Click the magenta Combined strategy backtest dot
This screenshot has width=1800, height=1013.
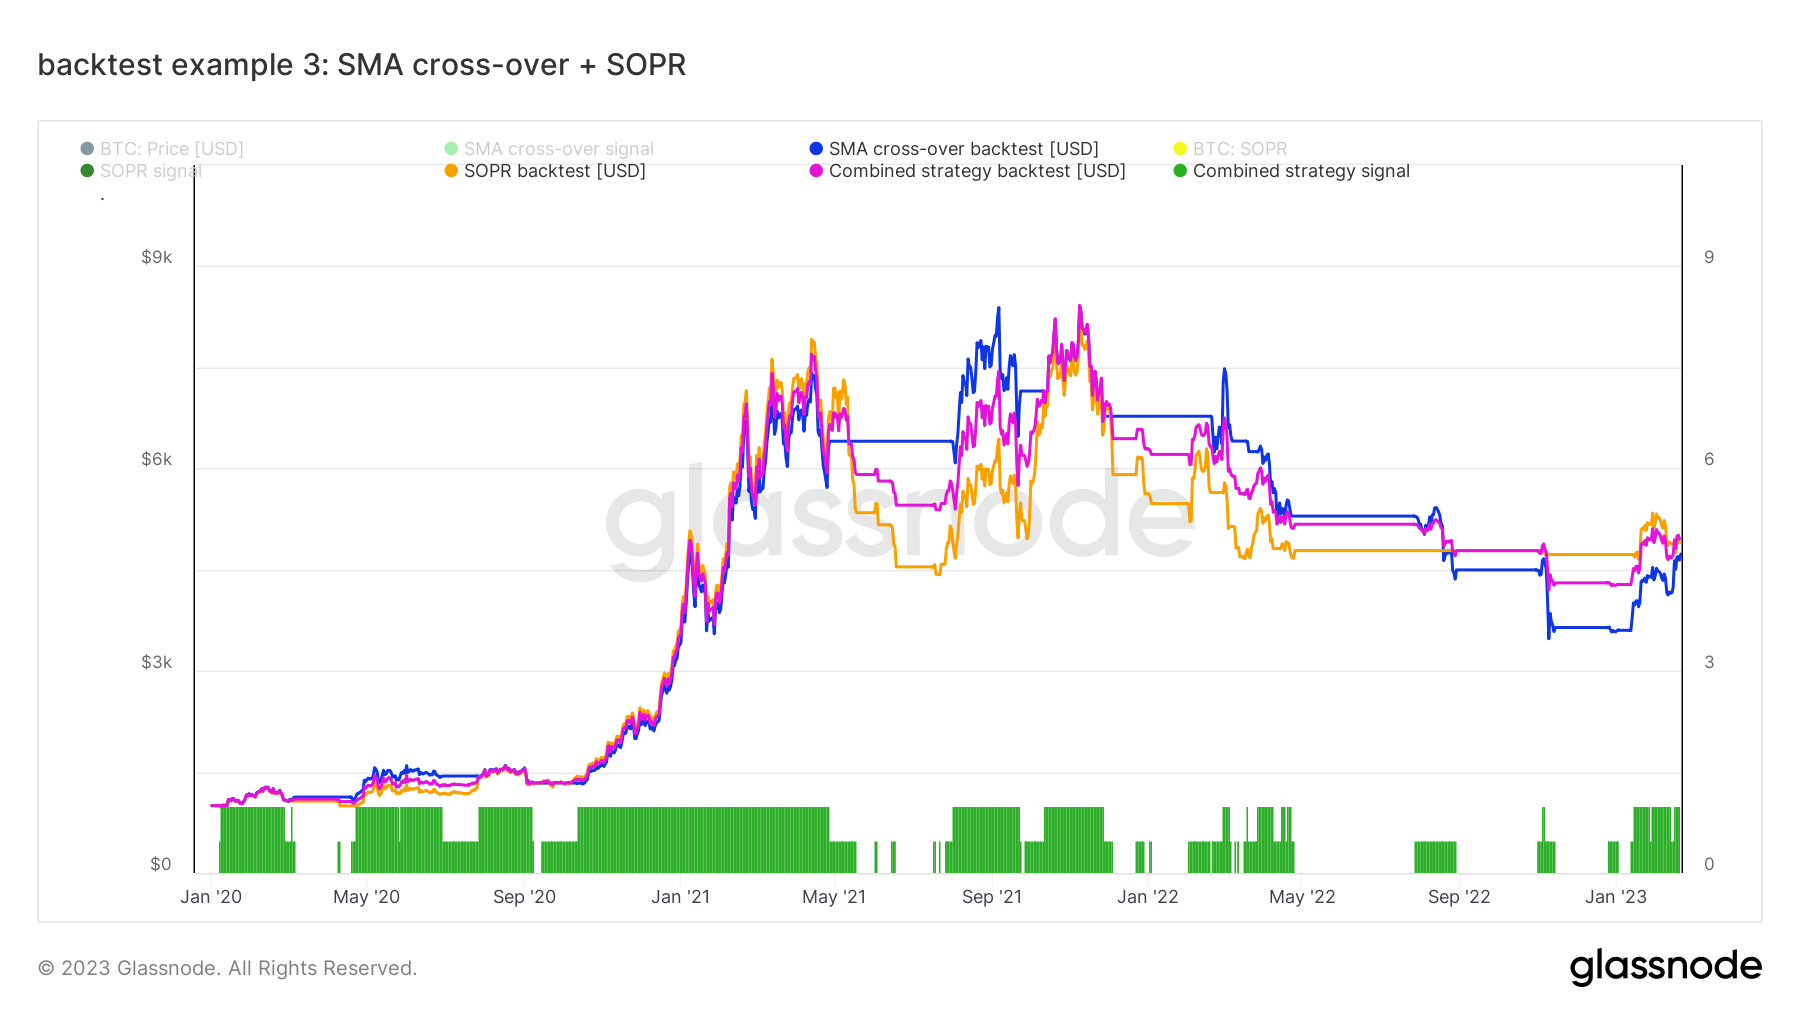coord(816,171)
